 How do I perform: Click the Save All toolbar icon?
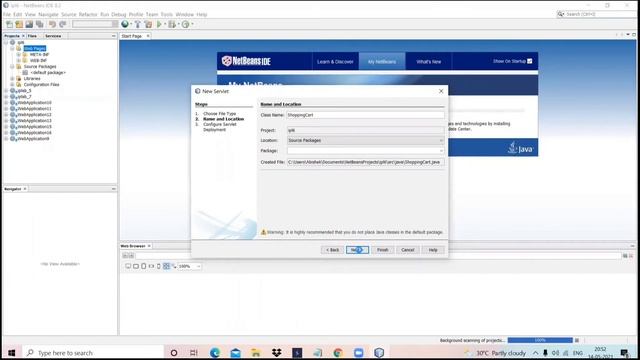(40, 24)
